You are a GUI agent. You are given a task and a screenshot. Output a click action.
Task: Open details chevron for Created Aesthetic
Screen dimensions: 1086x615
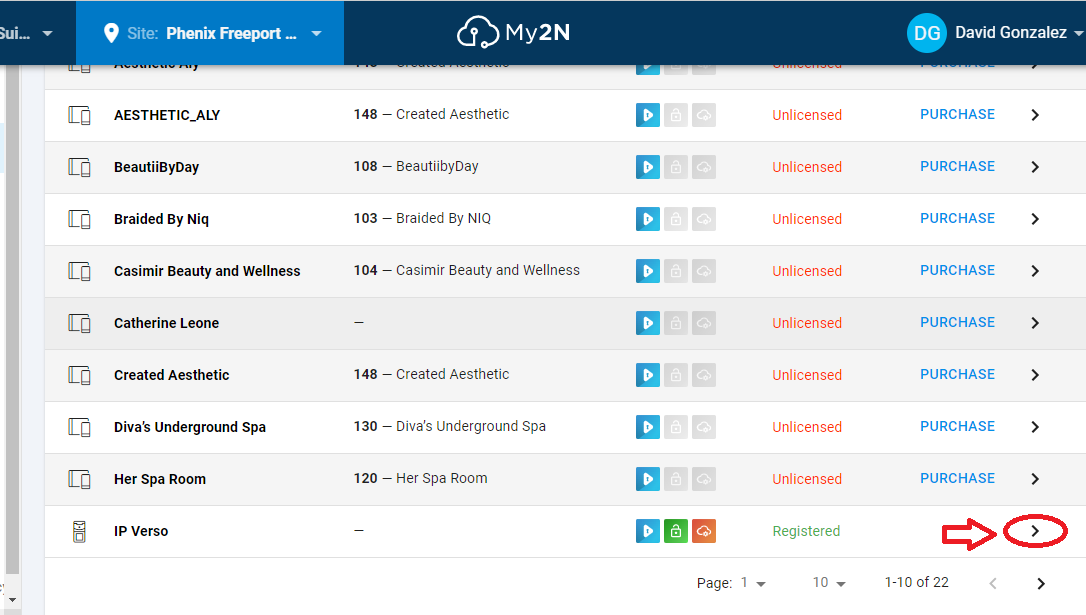(x=1035, y=375)
